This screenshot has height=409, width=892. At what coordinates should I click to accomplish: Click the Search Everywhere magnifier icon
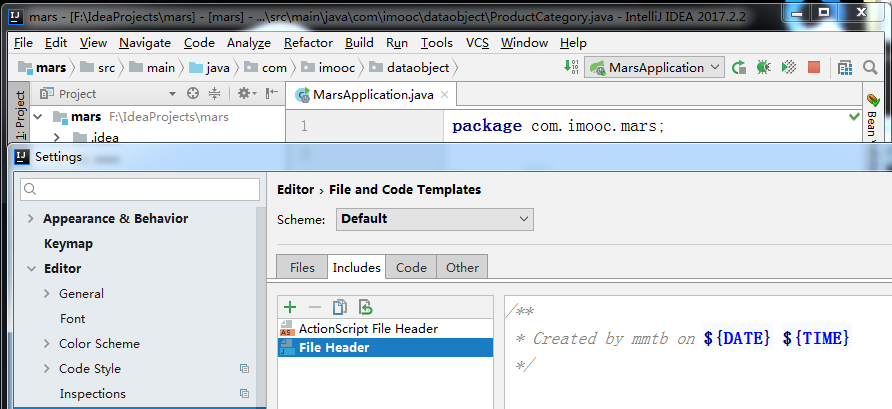click(870, 68)
